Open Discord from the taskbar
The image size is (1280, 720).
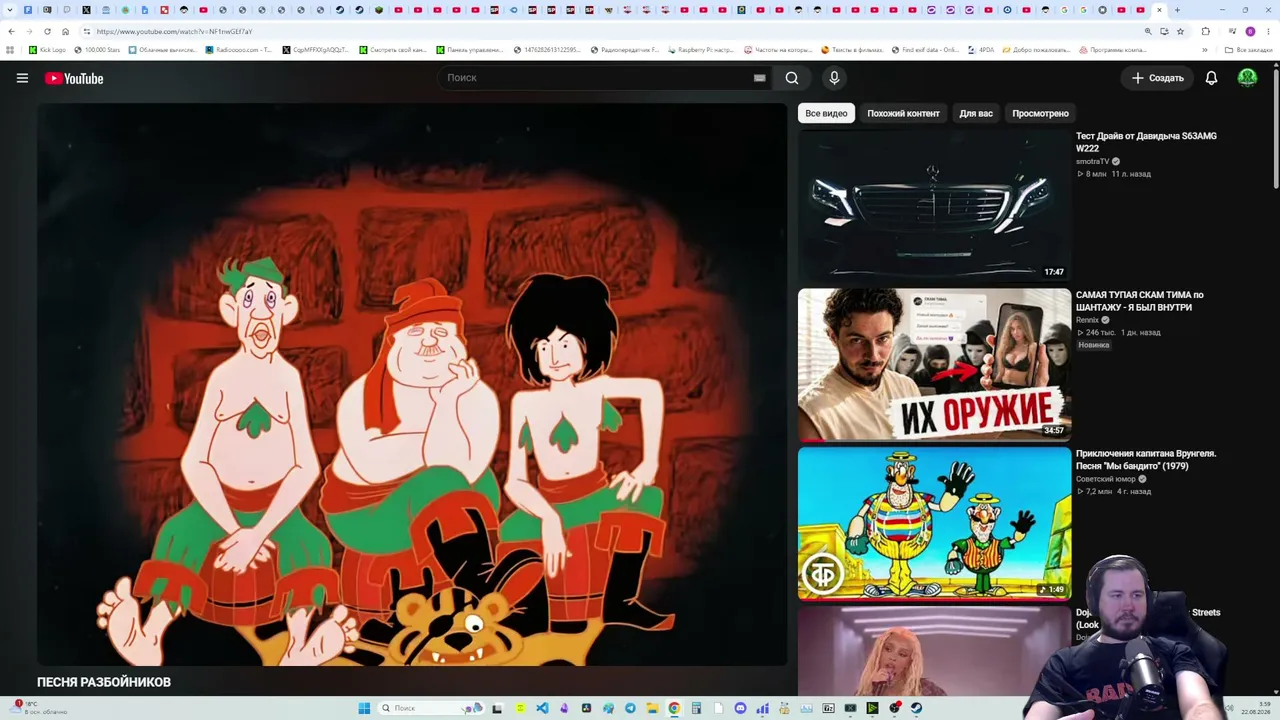(740, 708)
